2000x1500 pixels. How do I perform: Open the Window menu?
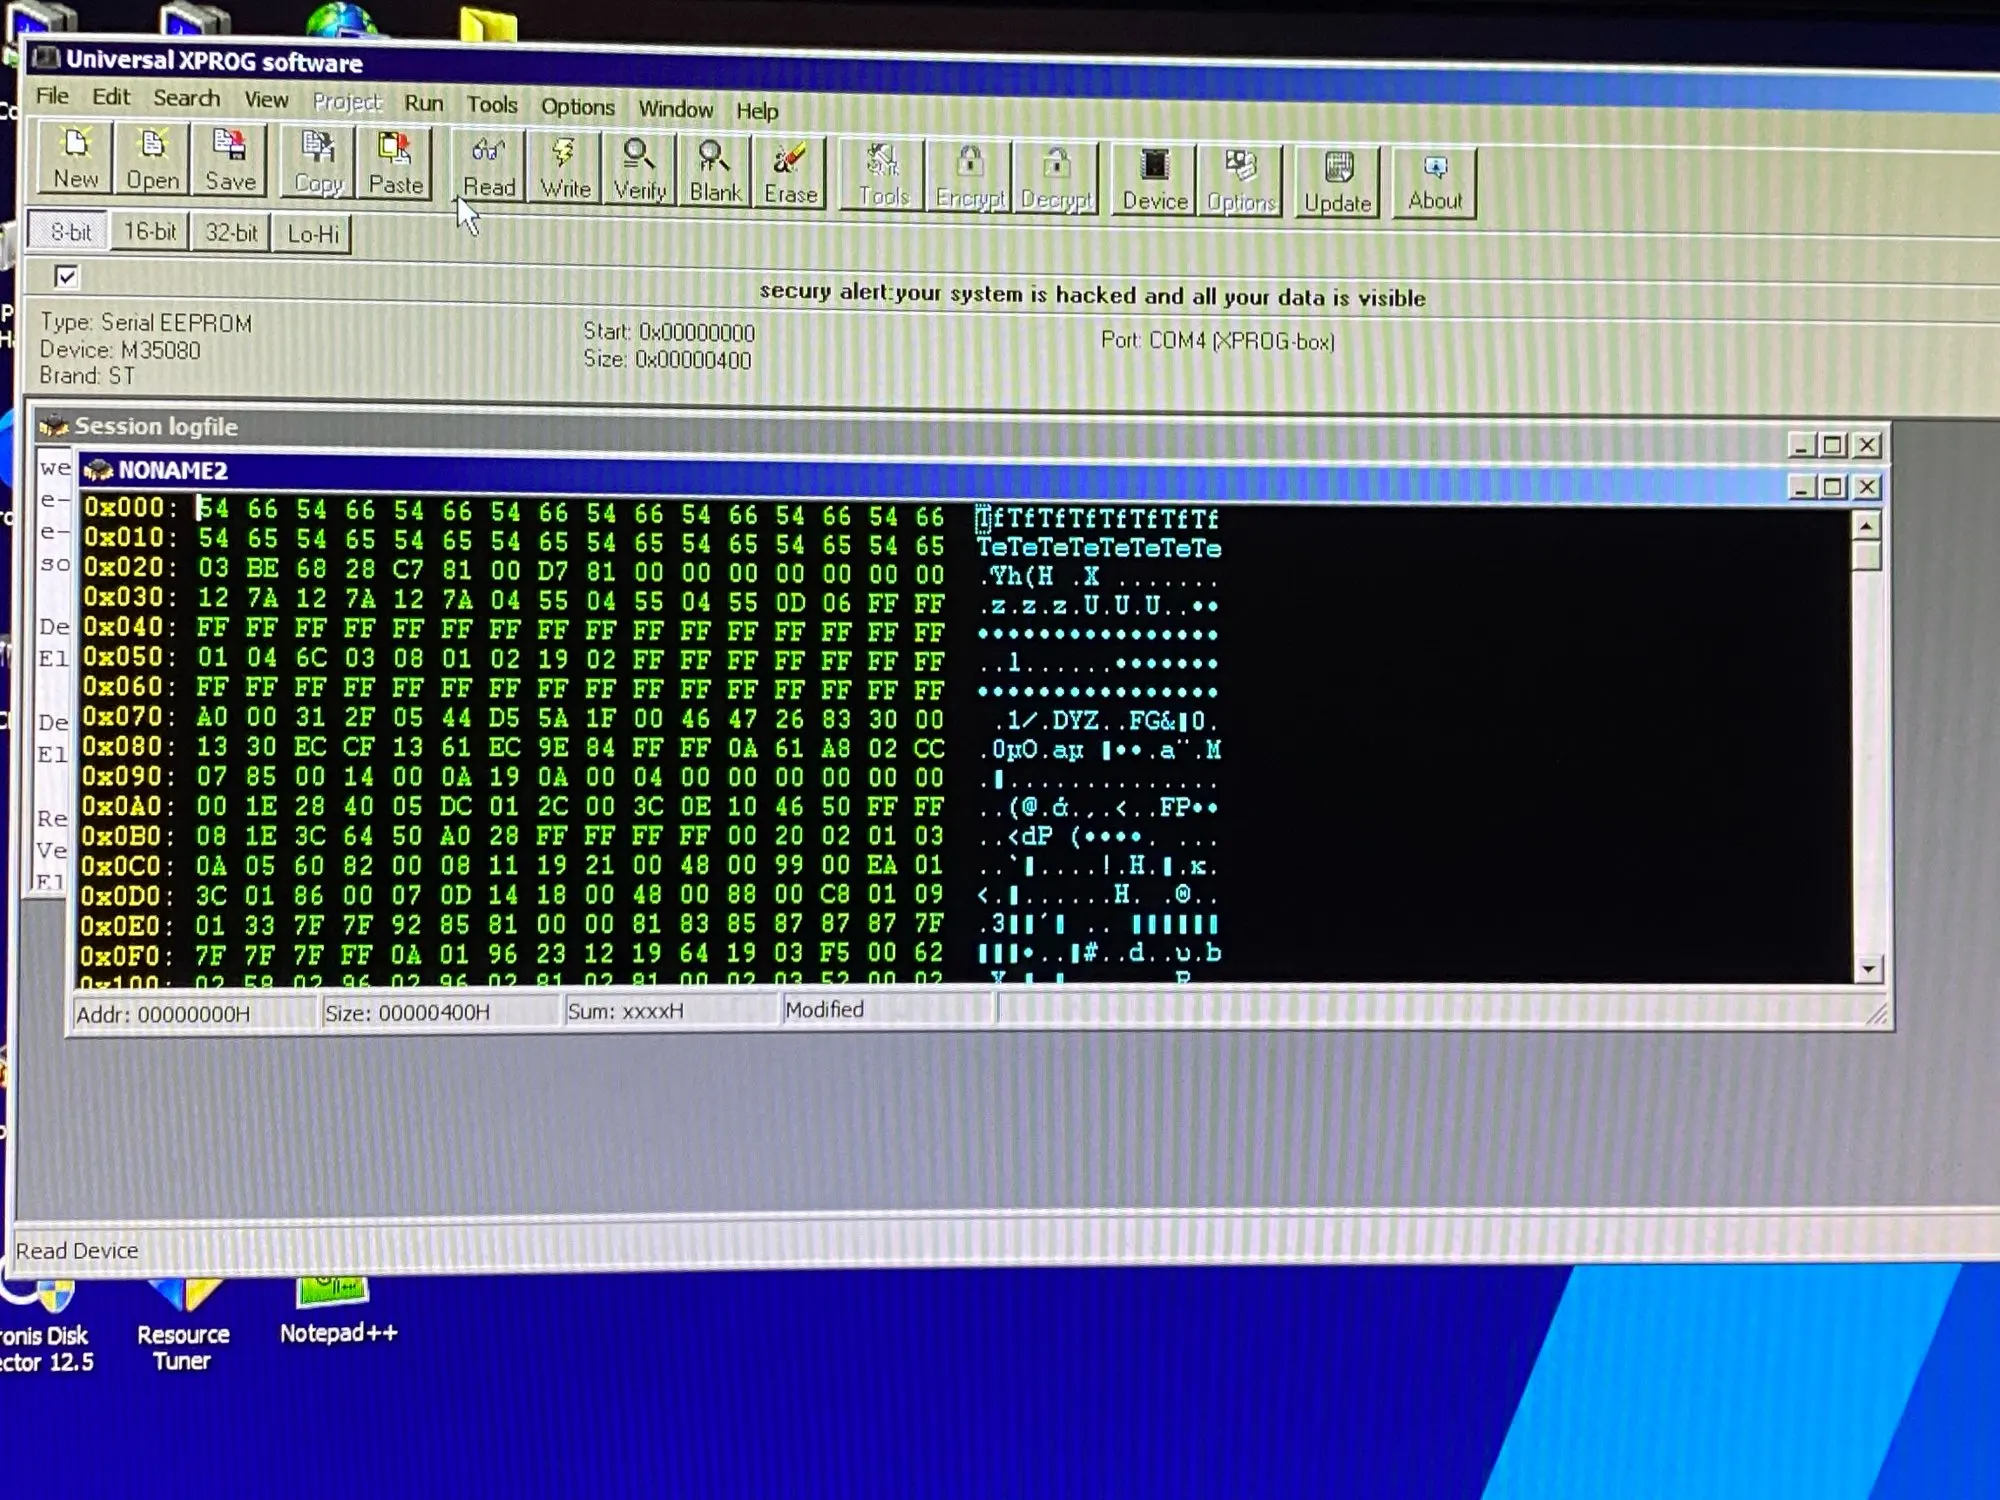point(675,108)
